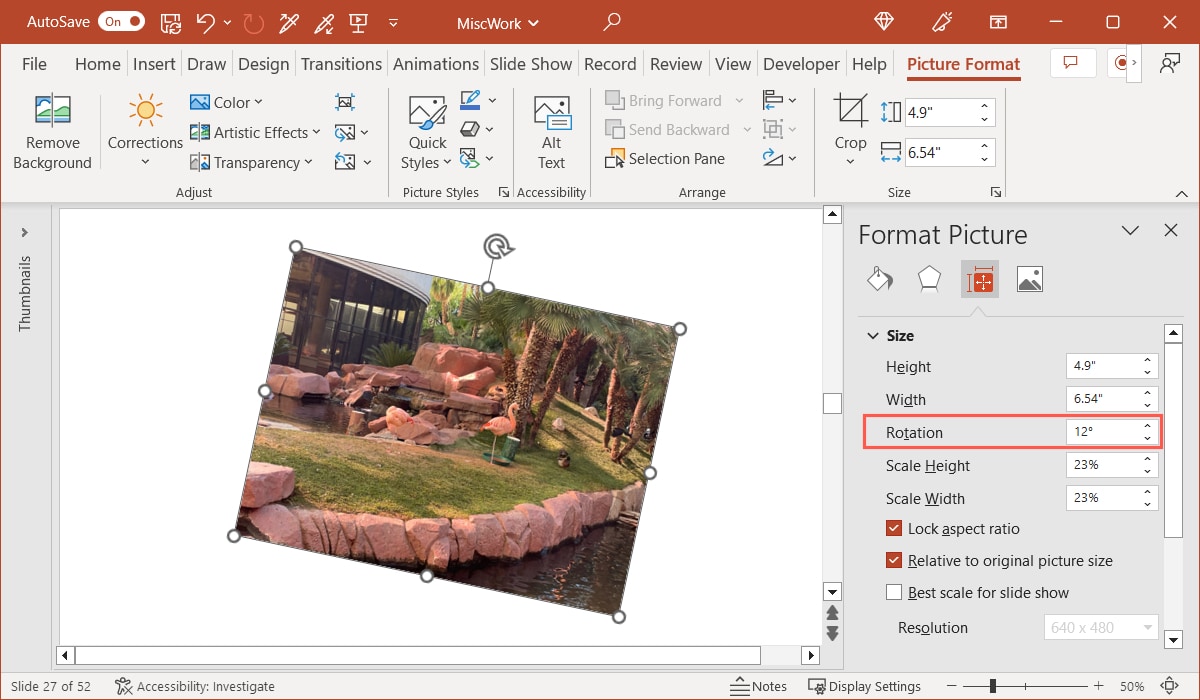Enable Best scale for slide show

[x=893, y=592]
